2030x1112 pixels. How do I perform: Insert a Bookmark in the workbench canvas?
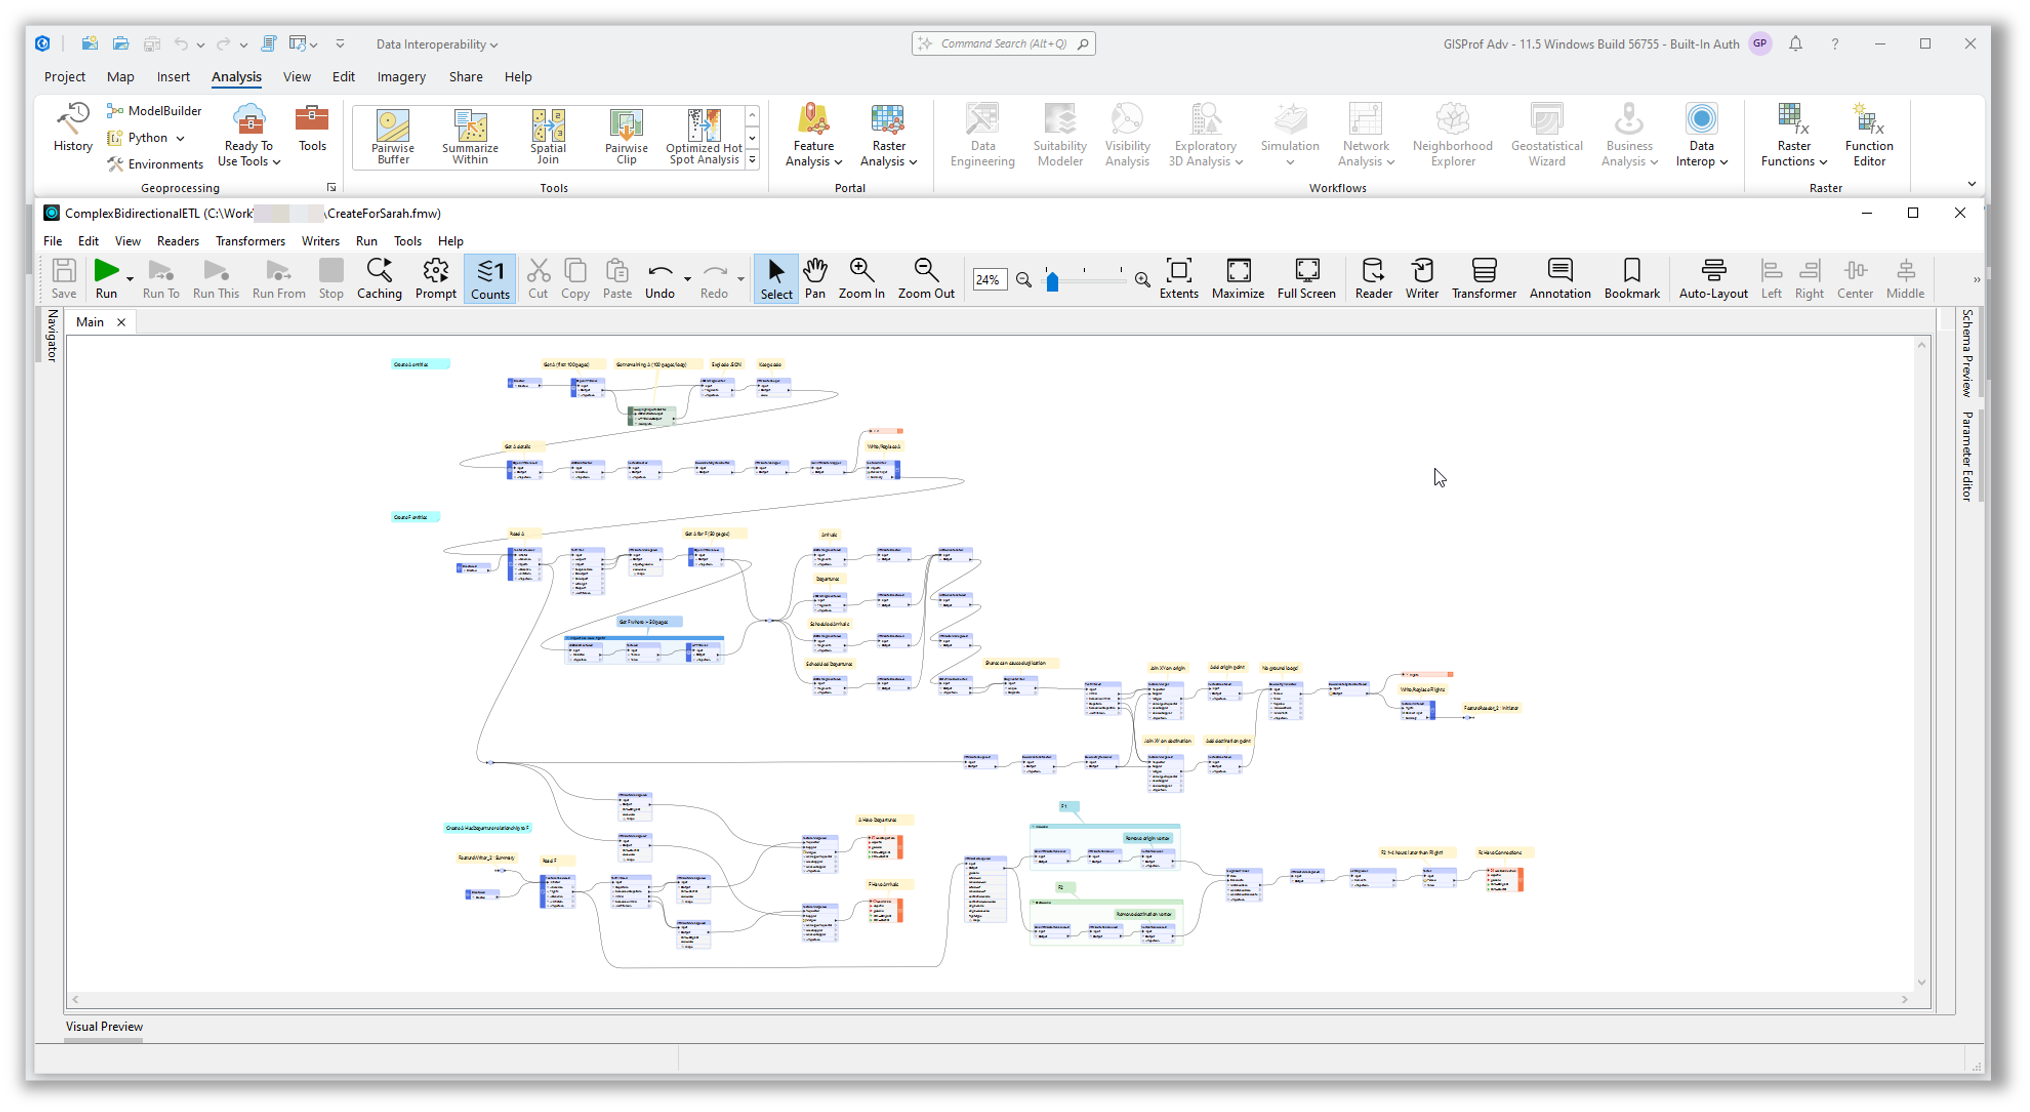click(1632, 278)
